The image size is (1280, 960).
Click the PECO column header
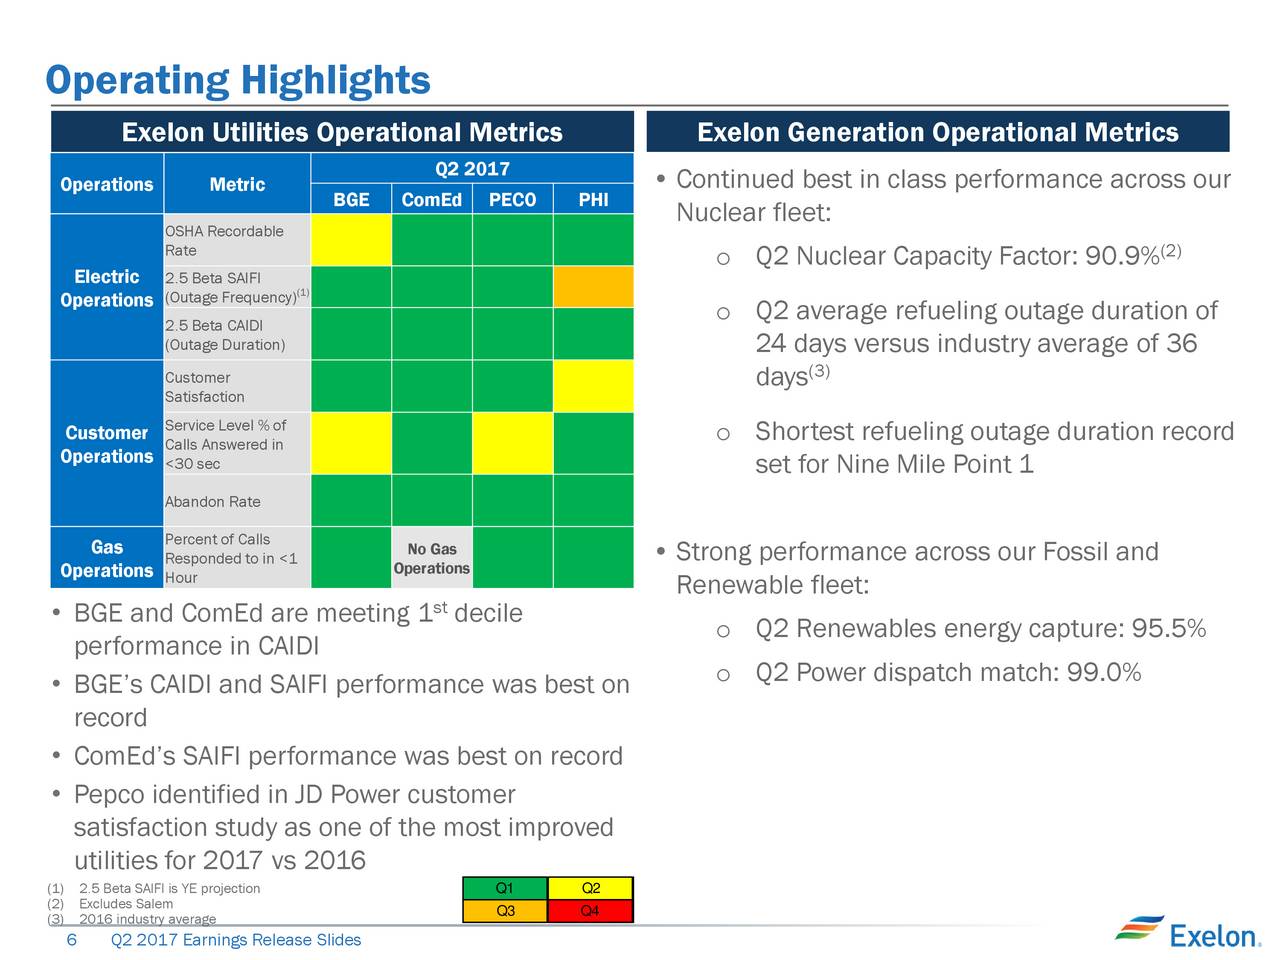[x=512, y=199]
